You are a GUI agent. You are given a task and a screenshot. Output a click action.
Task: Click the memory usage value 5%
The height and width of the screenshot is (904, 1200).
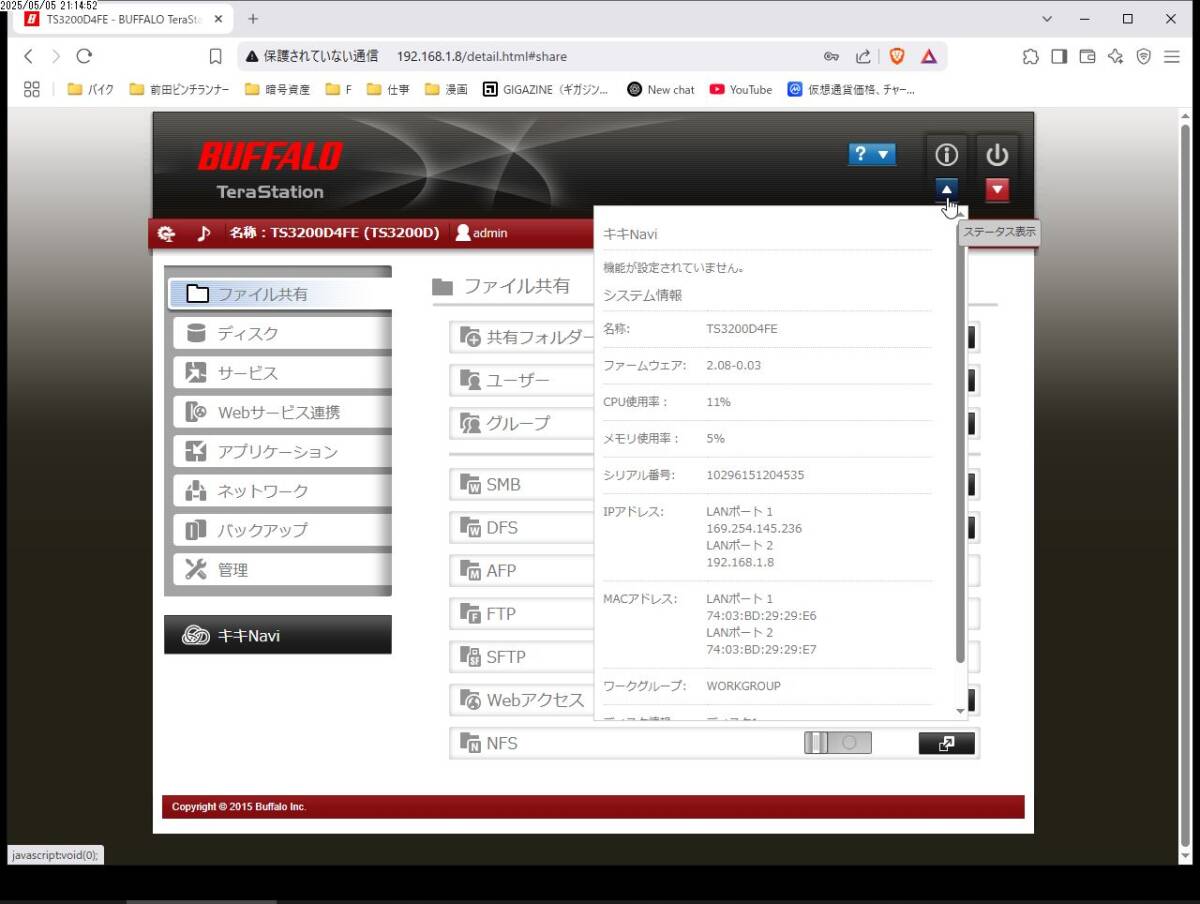[715, 438]
